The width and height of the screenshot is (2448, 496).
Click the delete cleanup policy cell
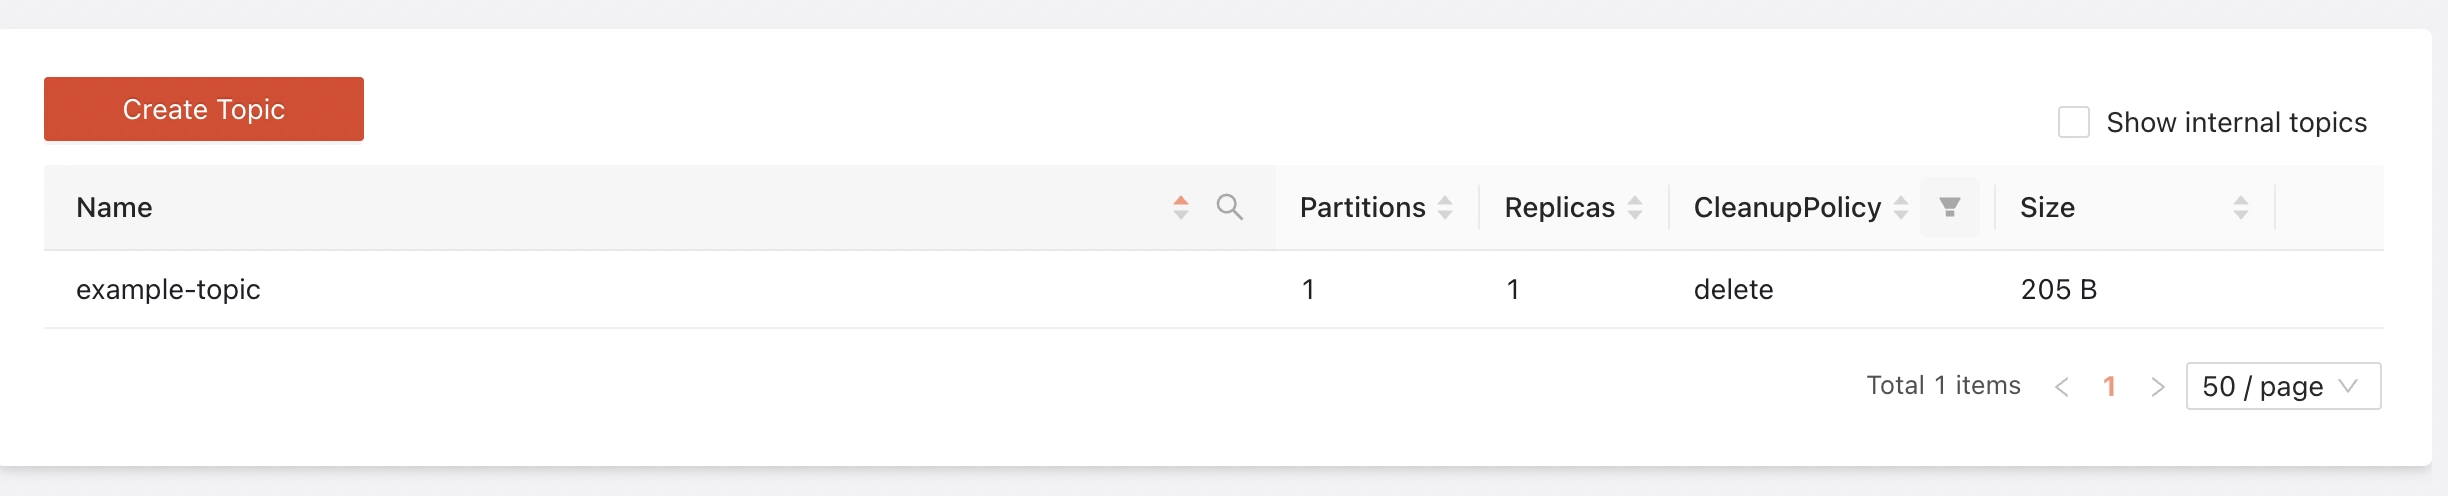point(1733,290)
